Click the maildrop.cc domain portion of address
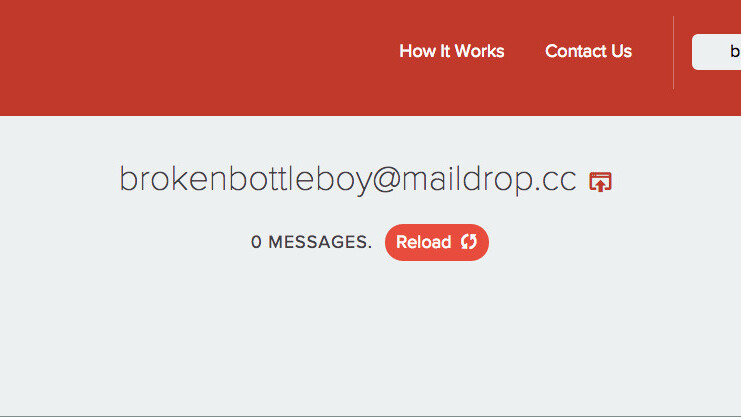Viewport: 741px width, 417px height. coord(489,179)
